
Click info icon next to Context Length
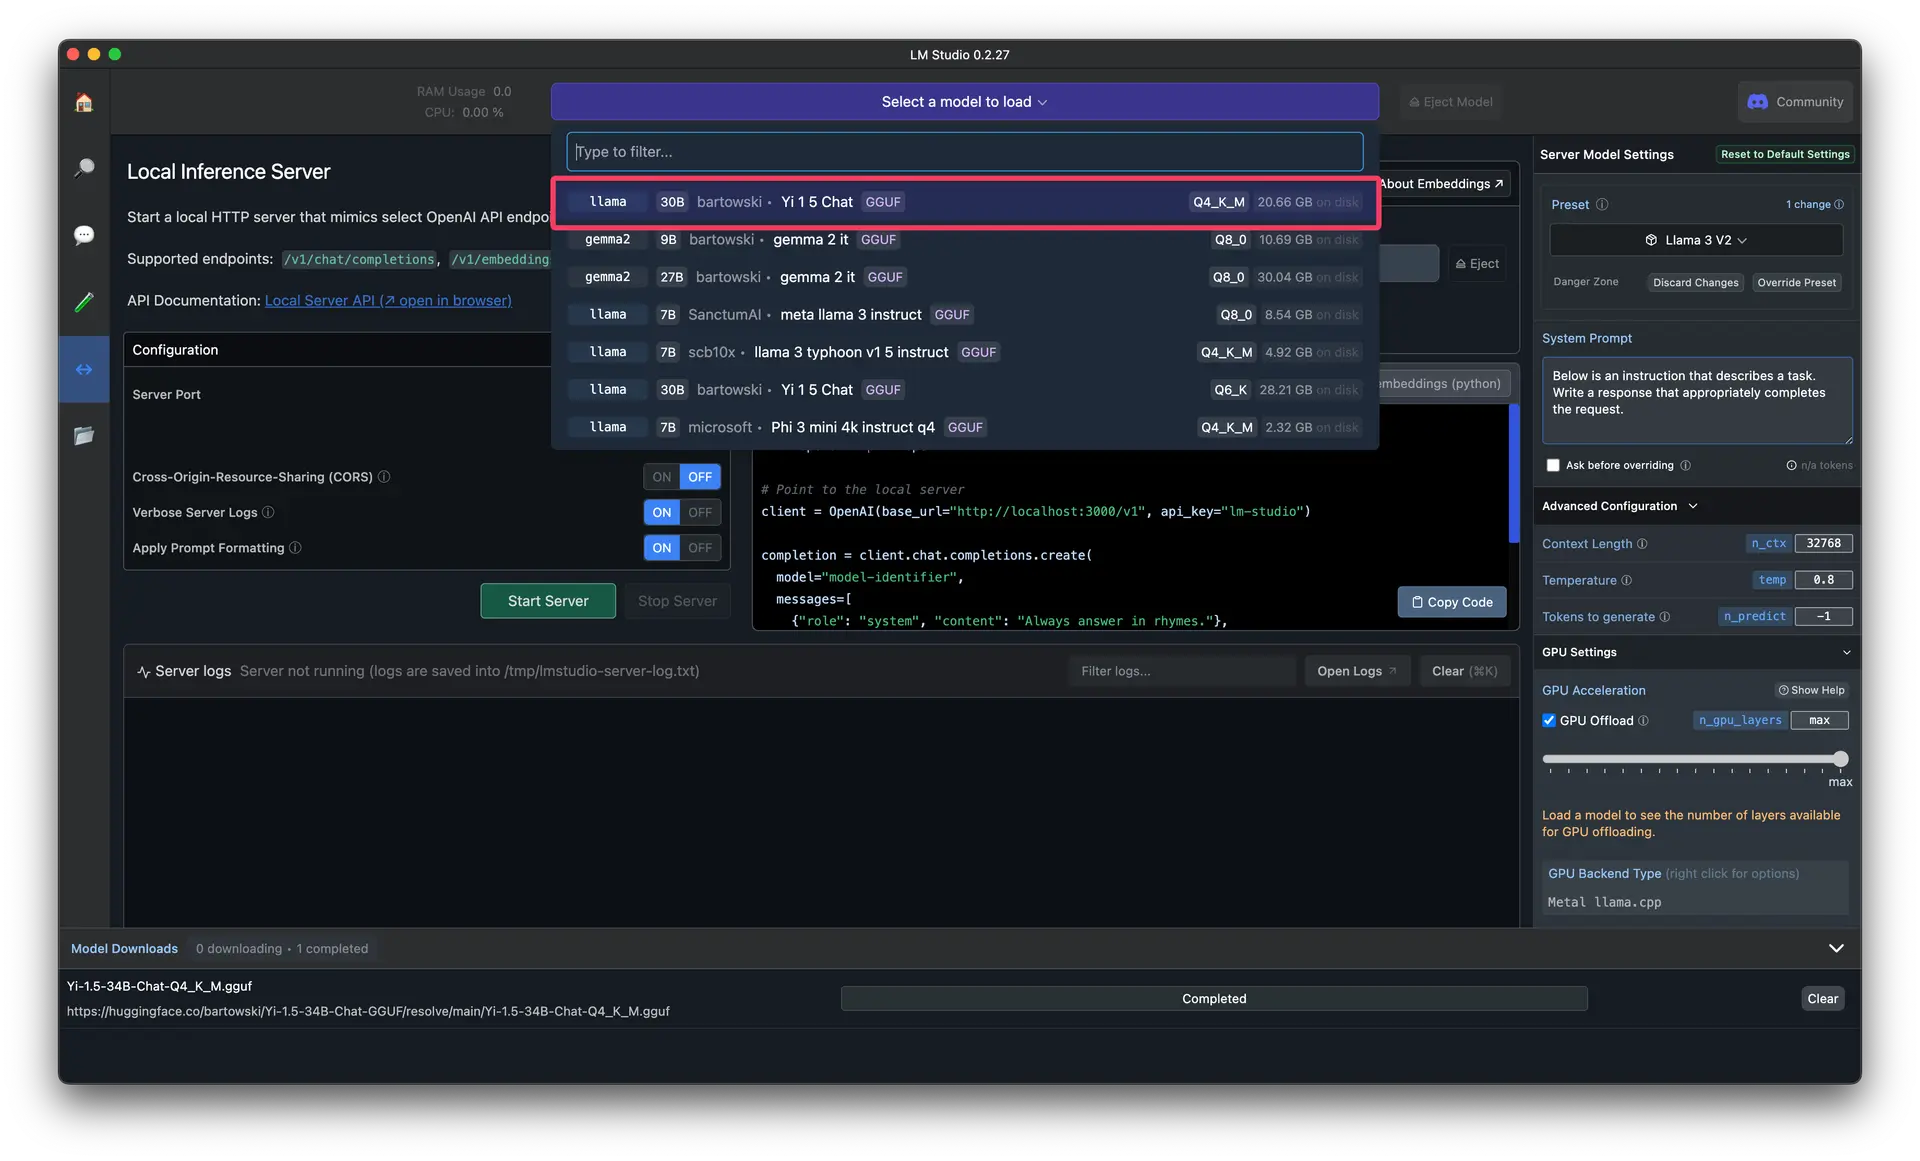1642,544
